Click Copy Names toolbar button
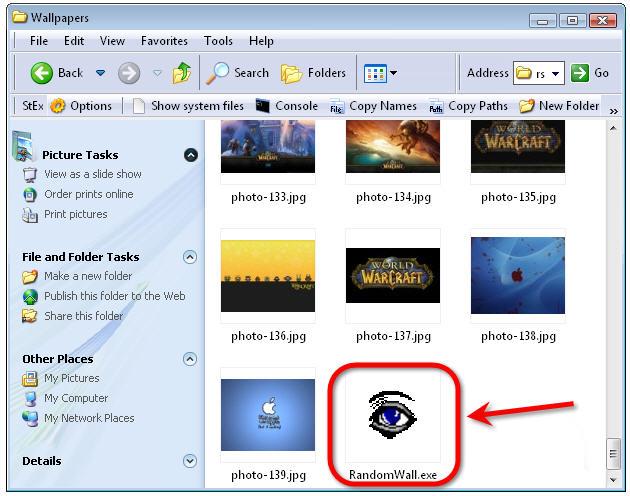 tap(372, 107)
